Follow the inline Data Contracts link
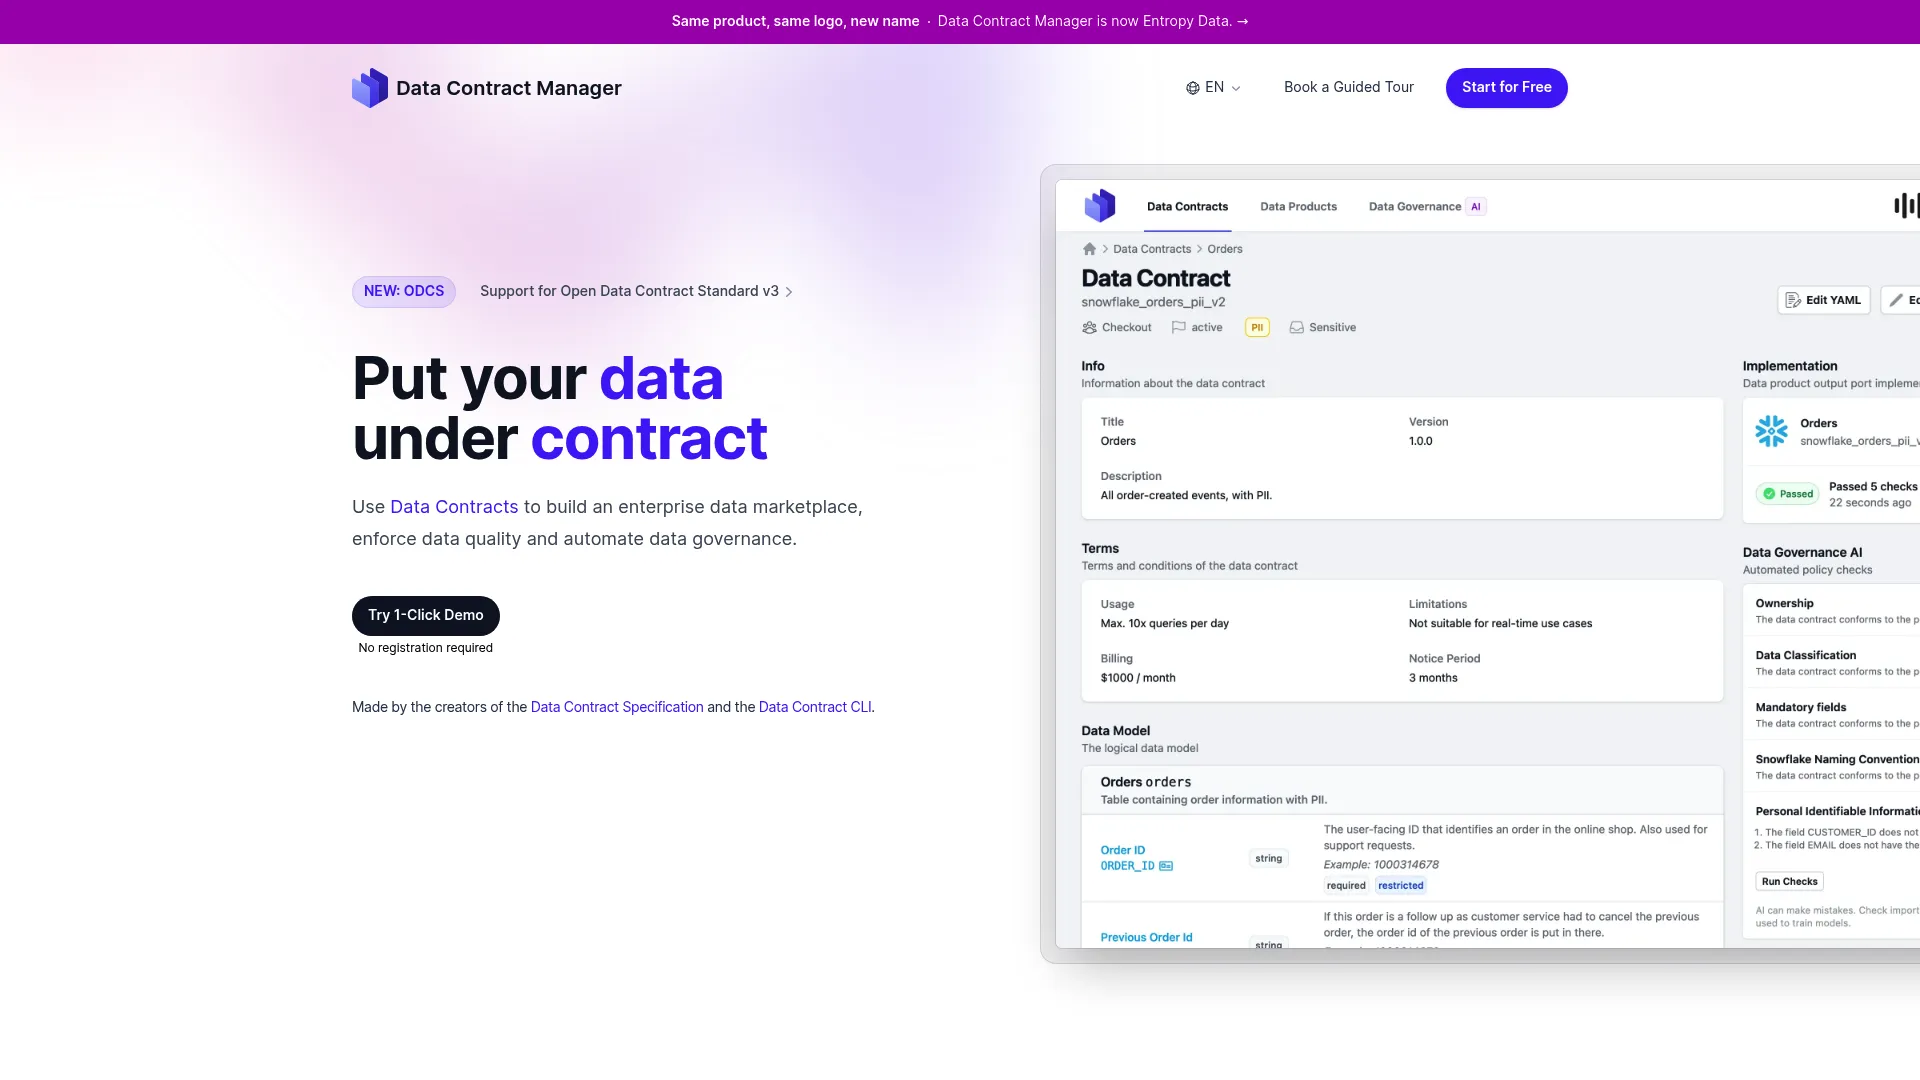 tap(454, 507)
